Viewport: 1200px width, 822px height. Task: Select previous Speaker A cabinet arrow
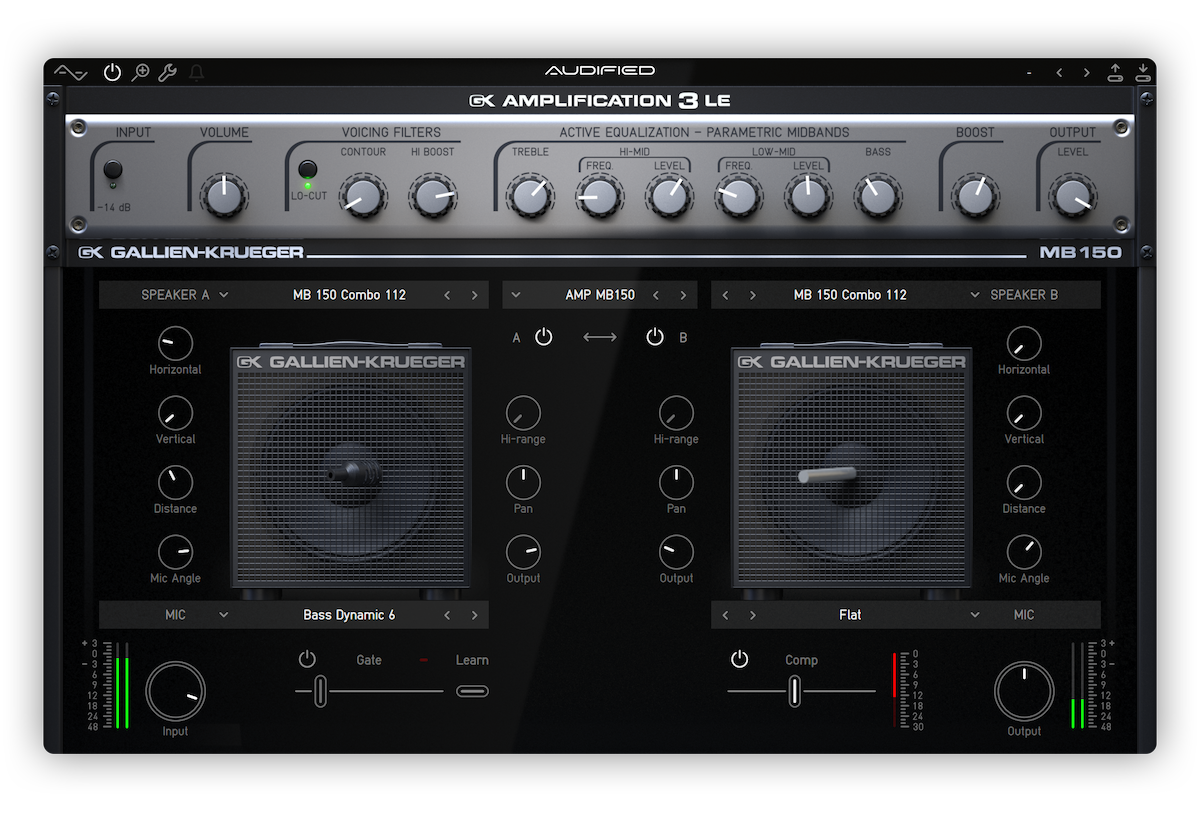point(447,295)
